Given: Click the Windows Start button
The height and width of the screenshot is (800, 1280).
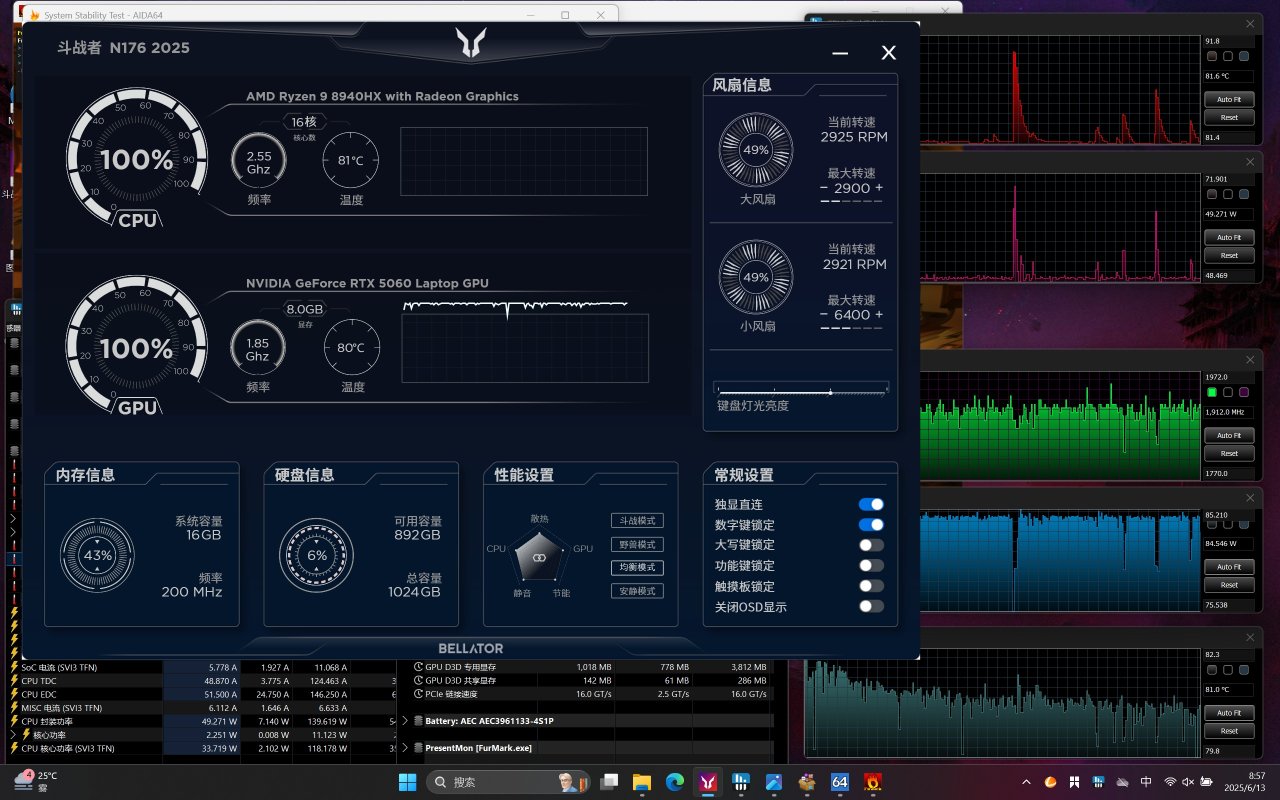Looking at the screenshot, I should pos(408,782).
